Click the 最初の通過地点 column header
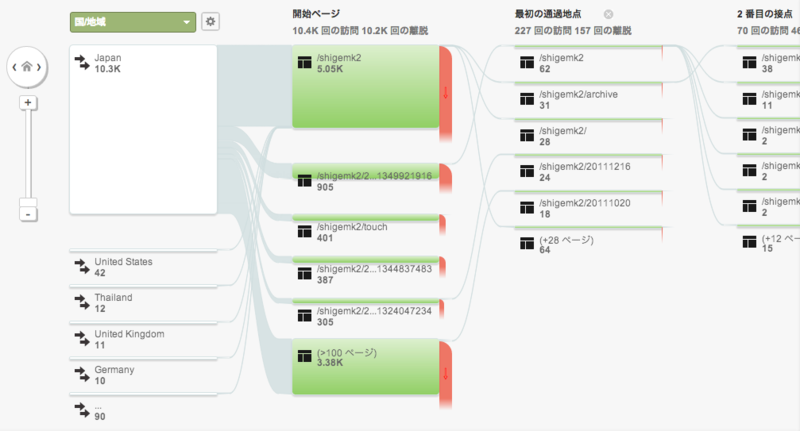 pyautogui.click(x=547, y=14)
